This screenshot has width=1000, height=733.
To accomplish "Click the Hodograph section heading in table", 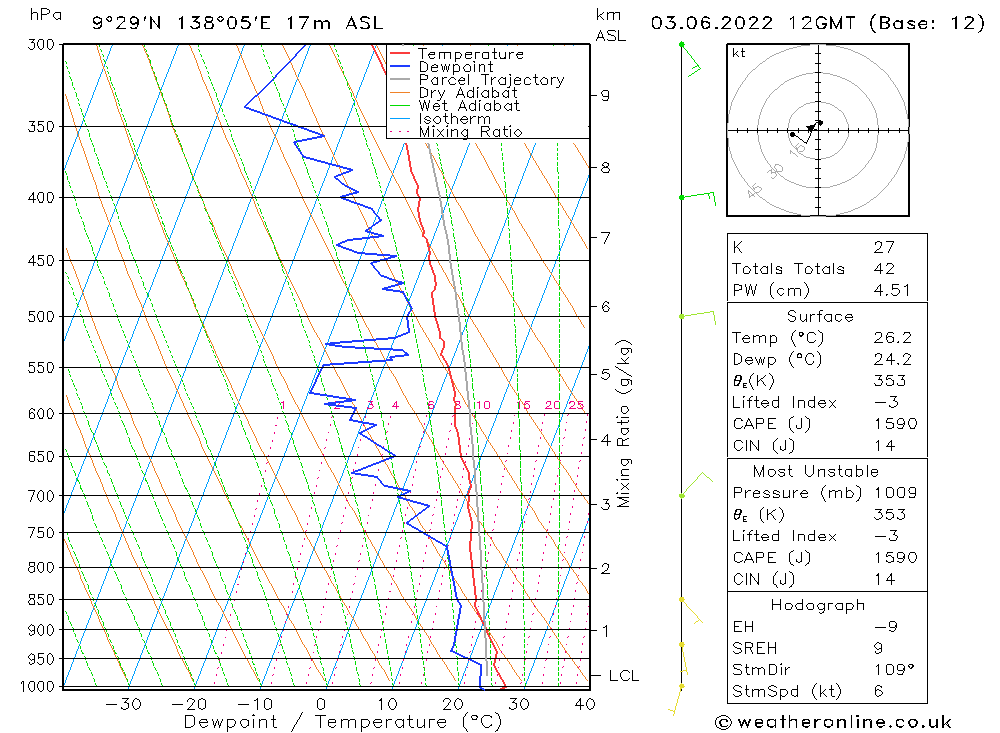I will point(818,605).
